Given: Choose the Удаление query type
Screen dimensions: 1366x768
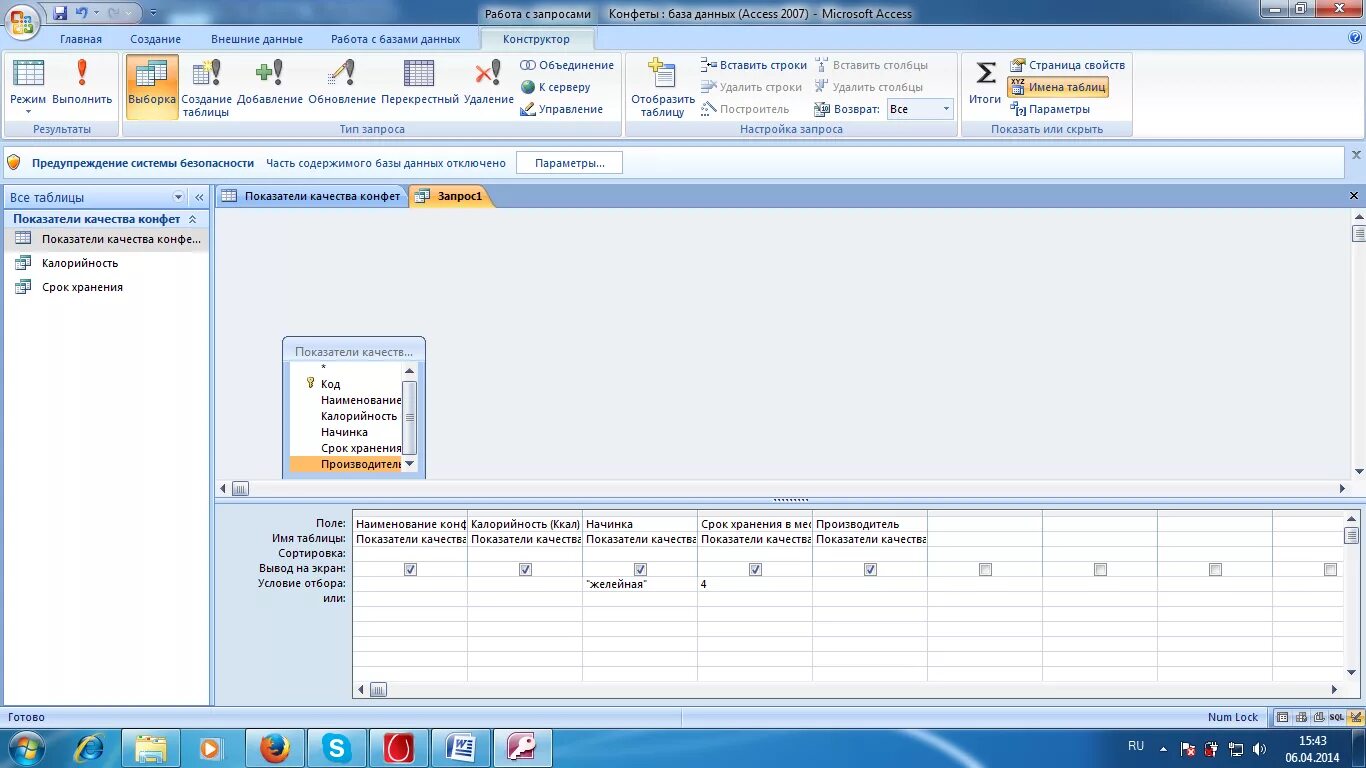Looking at the screenshot, I should tap(489, 82).
